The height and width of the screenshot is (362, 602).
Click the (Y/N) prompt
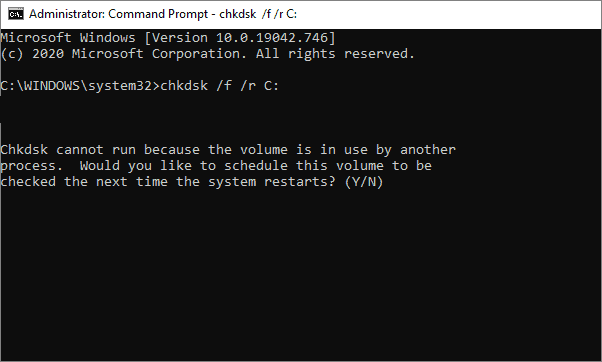tap(364, 182)
